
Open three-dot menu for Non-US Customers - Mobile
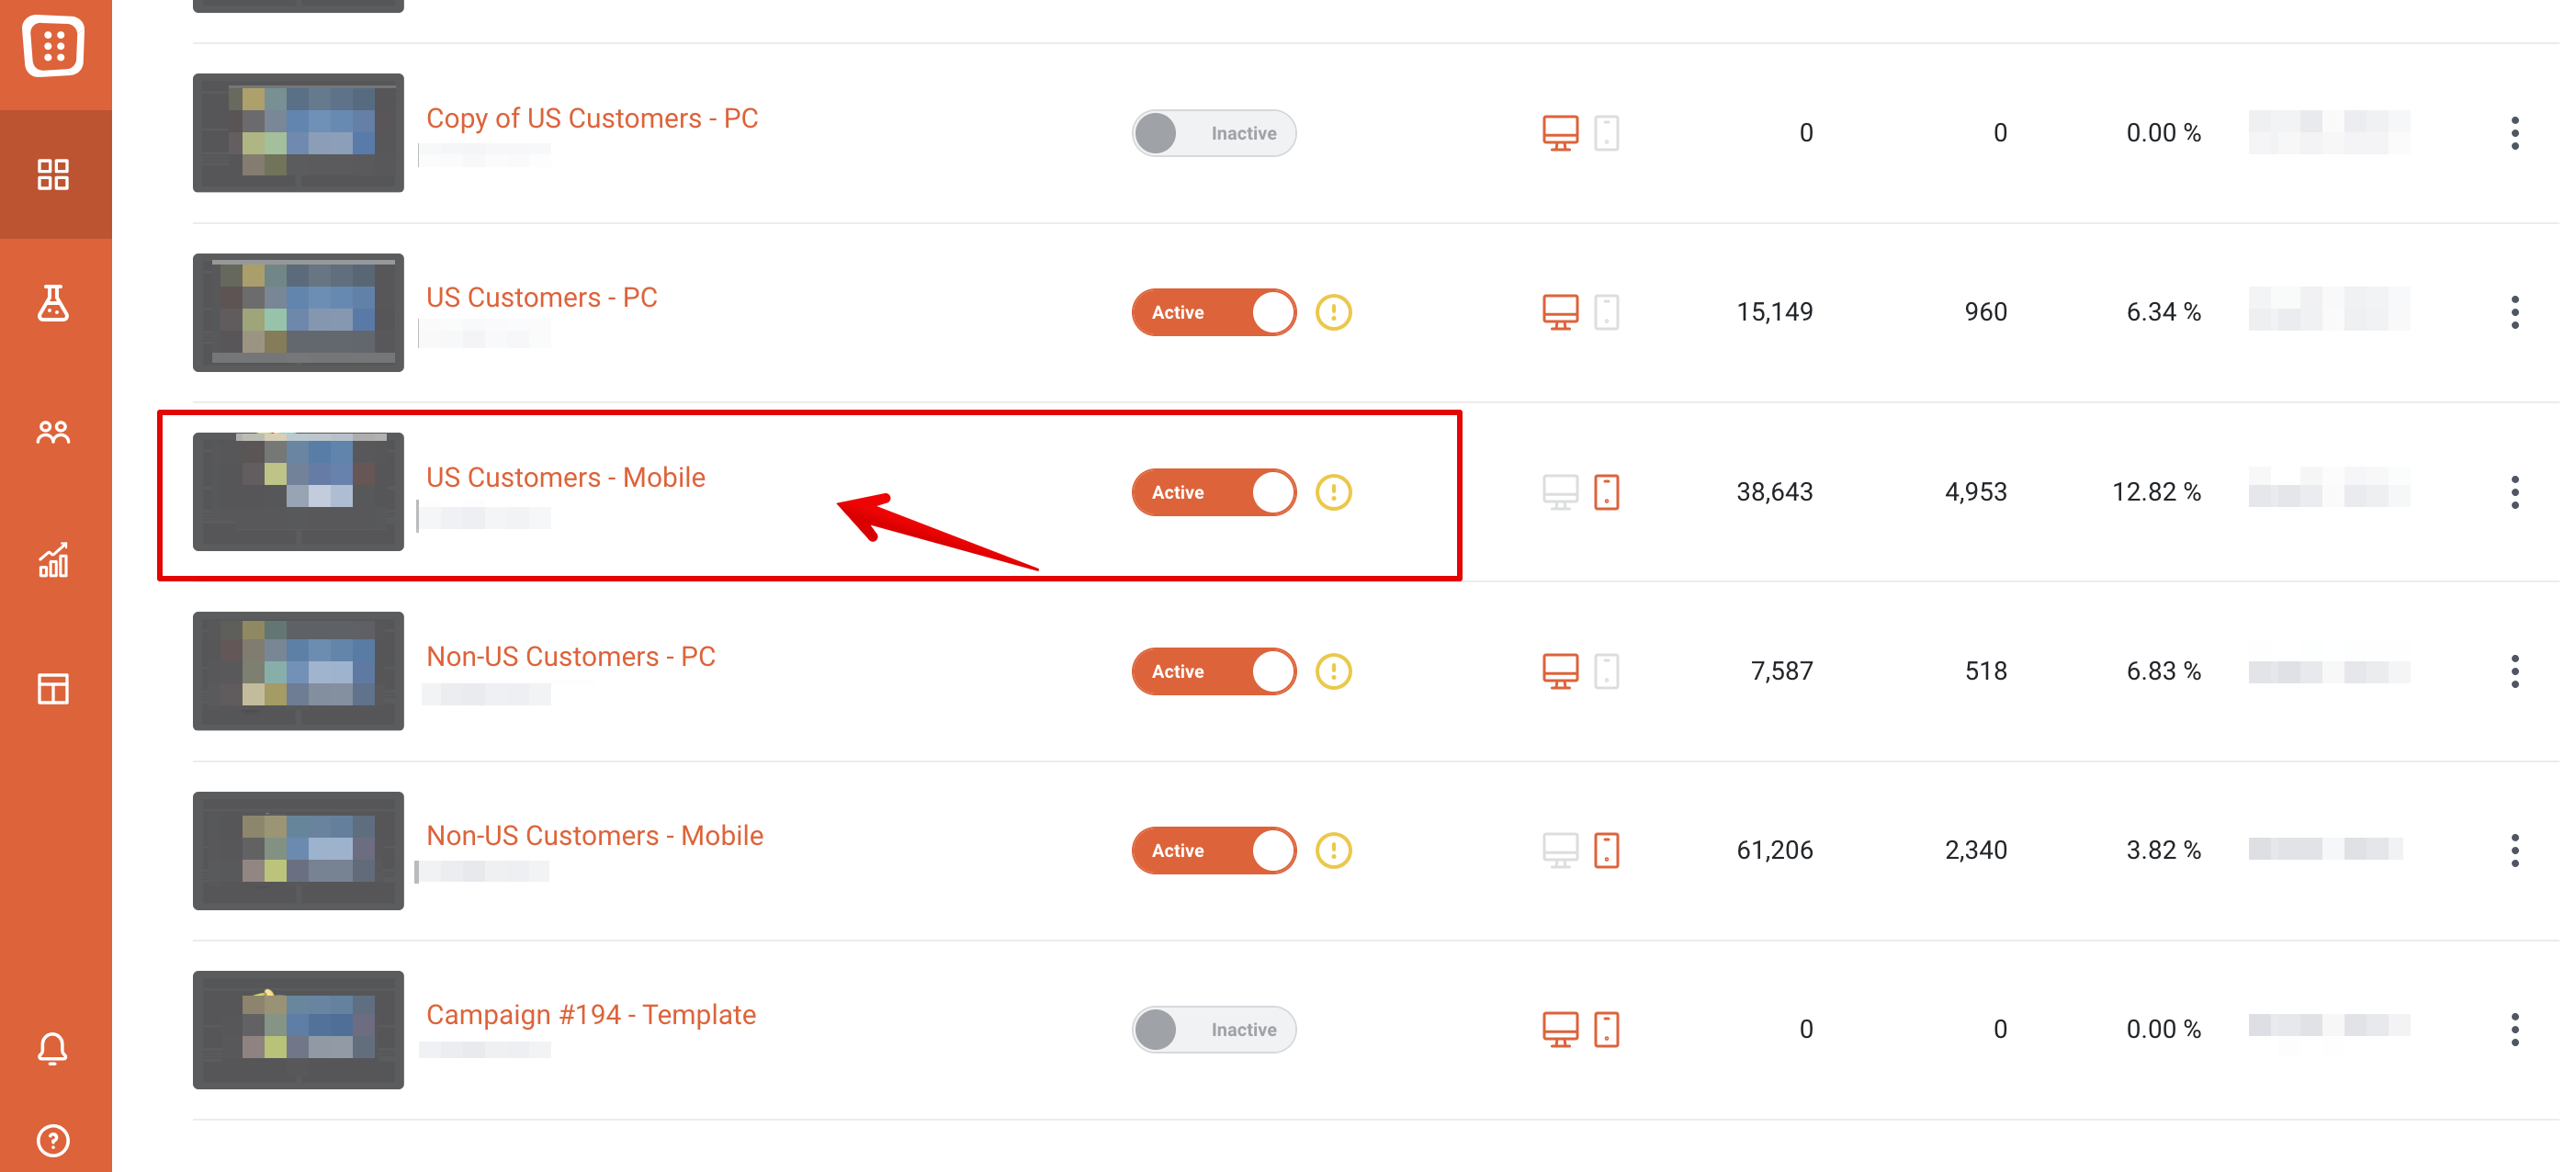click(2514, 850)
